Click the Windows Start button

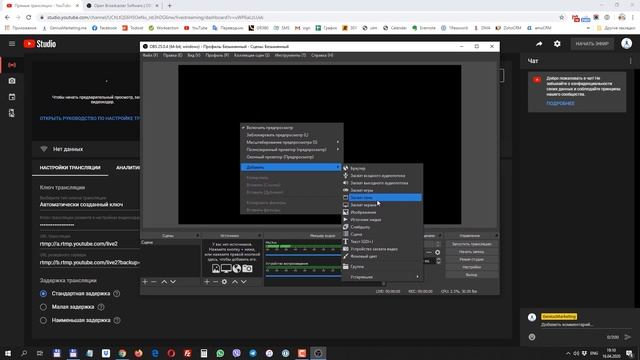tap(8, 353)
